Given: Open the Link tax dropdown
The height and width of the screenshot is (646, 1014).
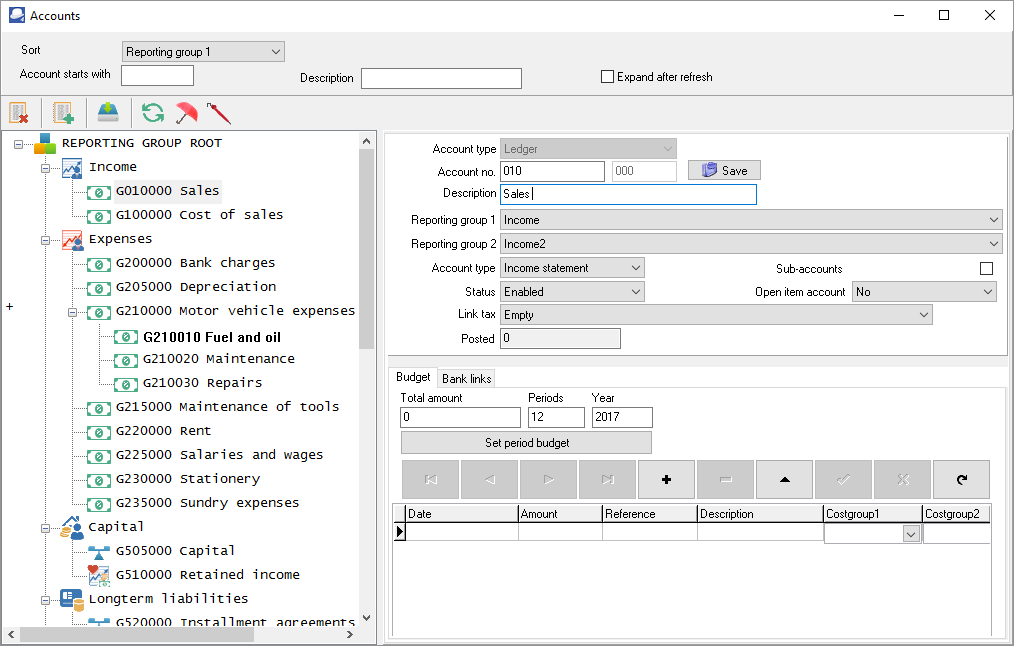Looking at the screenshot, I should pyautogui.click(x=716, y=315).
